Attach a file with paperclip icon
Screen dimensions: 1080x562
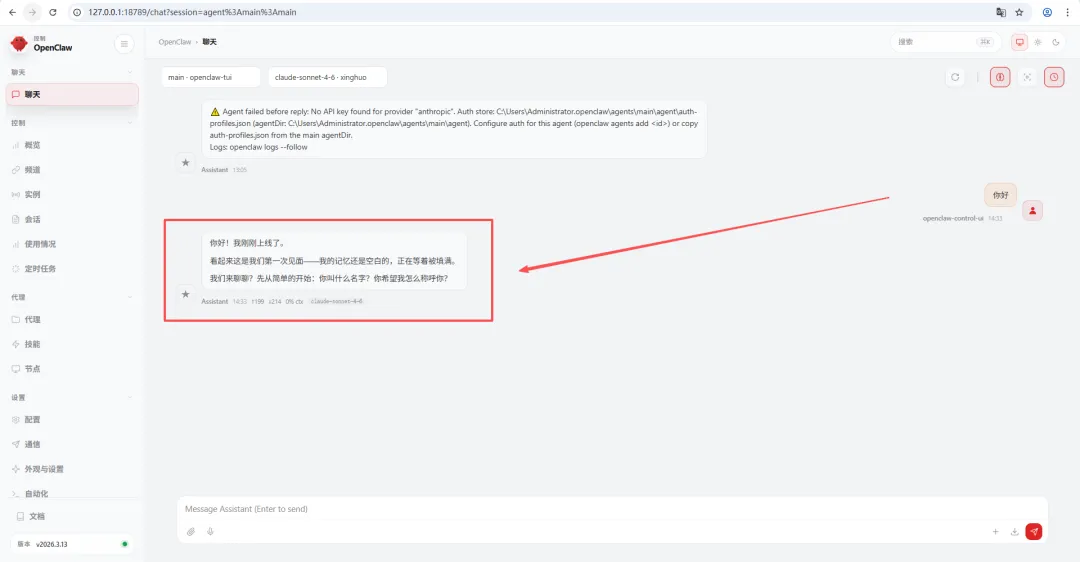pyautogui.click(x=191, y=532)
